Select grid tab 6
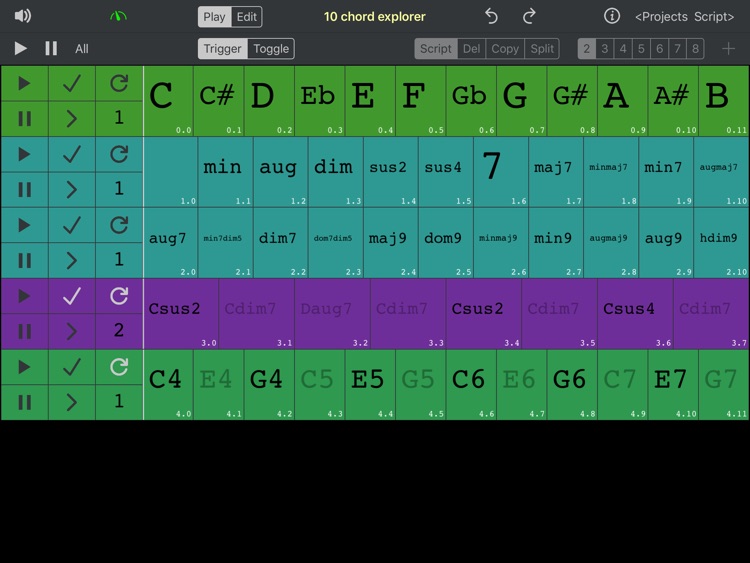 [x=659, y=48]
